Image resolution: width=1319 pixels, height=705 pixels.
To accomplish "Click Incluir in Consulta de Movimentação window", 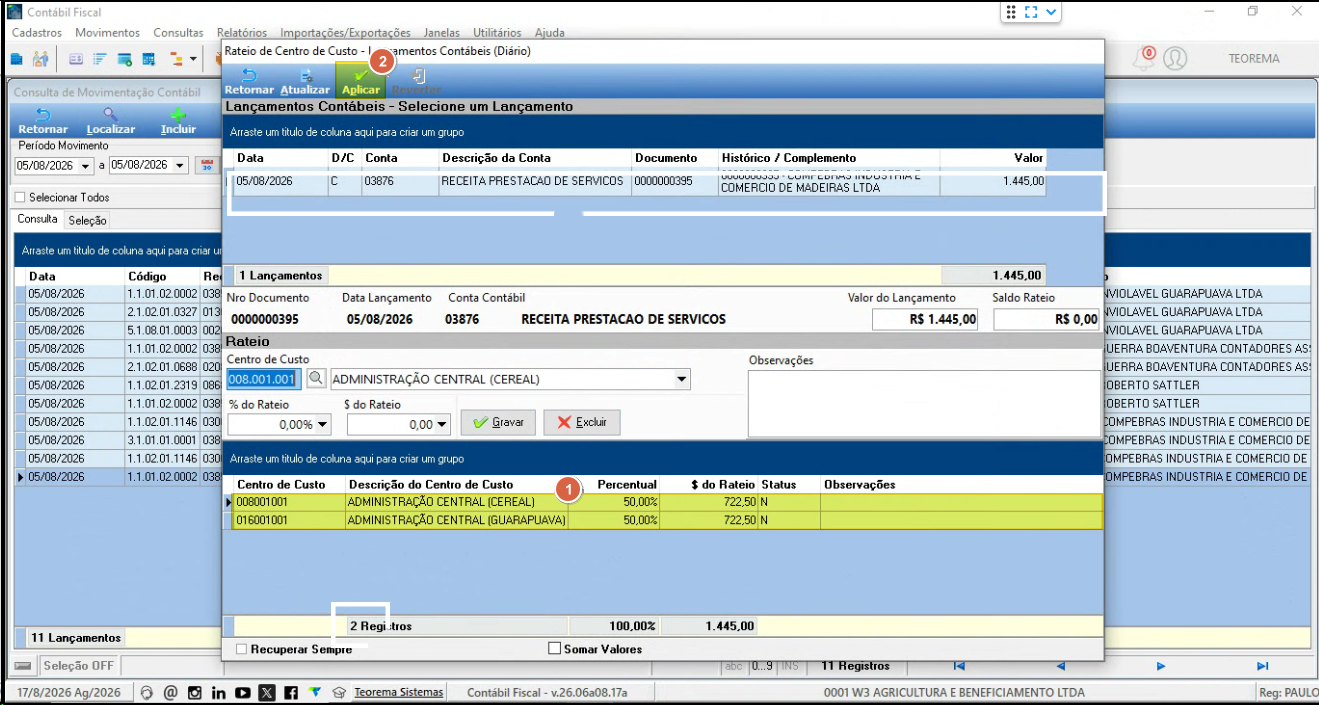I will coord(178,121).
